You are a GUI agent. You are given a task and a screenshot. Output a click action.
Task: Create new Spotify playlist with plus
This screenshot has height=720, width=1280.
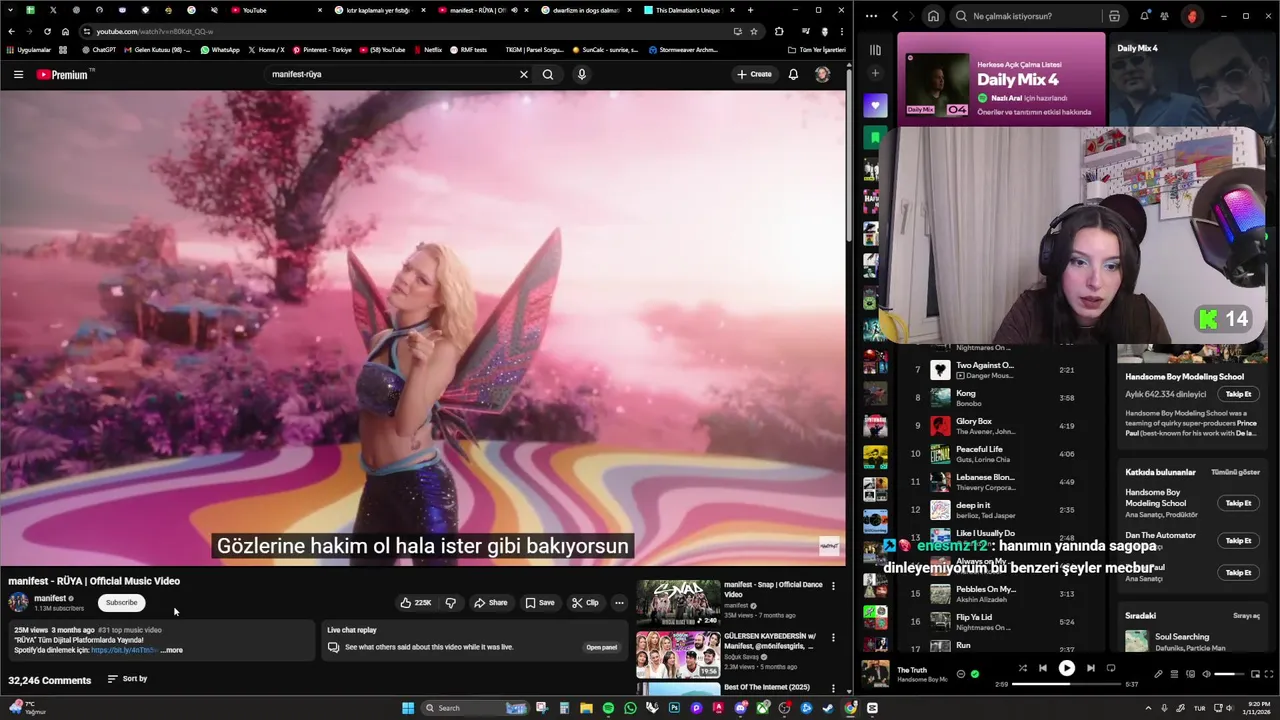click(x=875, y=73)
